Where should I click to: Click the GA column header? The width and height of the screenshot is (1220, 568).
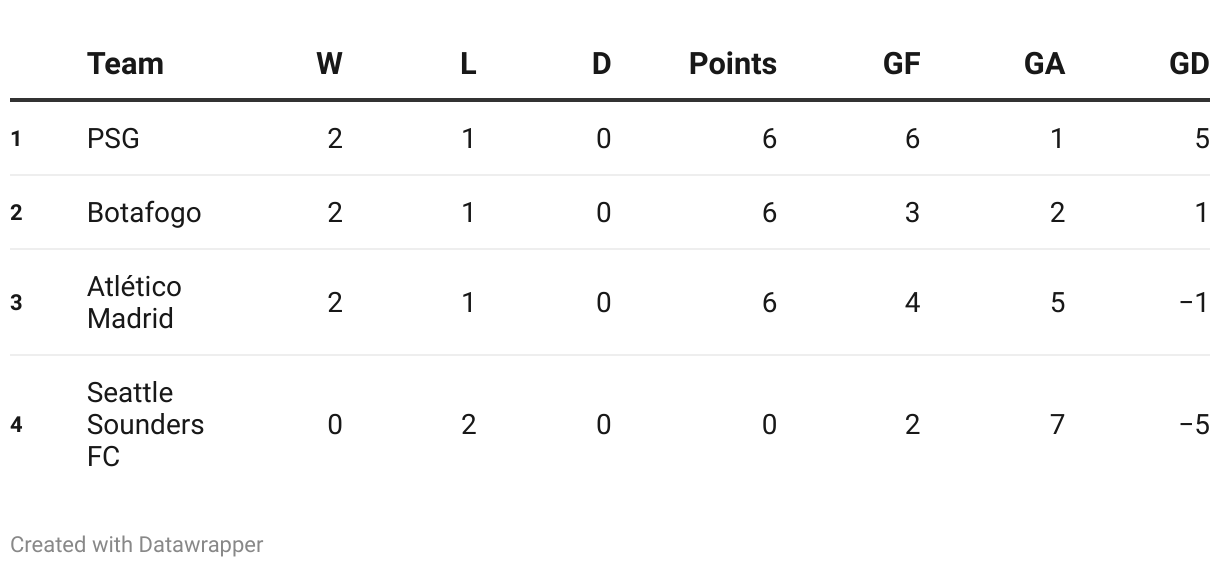[1044, 64]
